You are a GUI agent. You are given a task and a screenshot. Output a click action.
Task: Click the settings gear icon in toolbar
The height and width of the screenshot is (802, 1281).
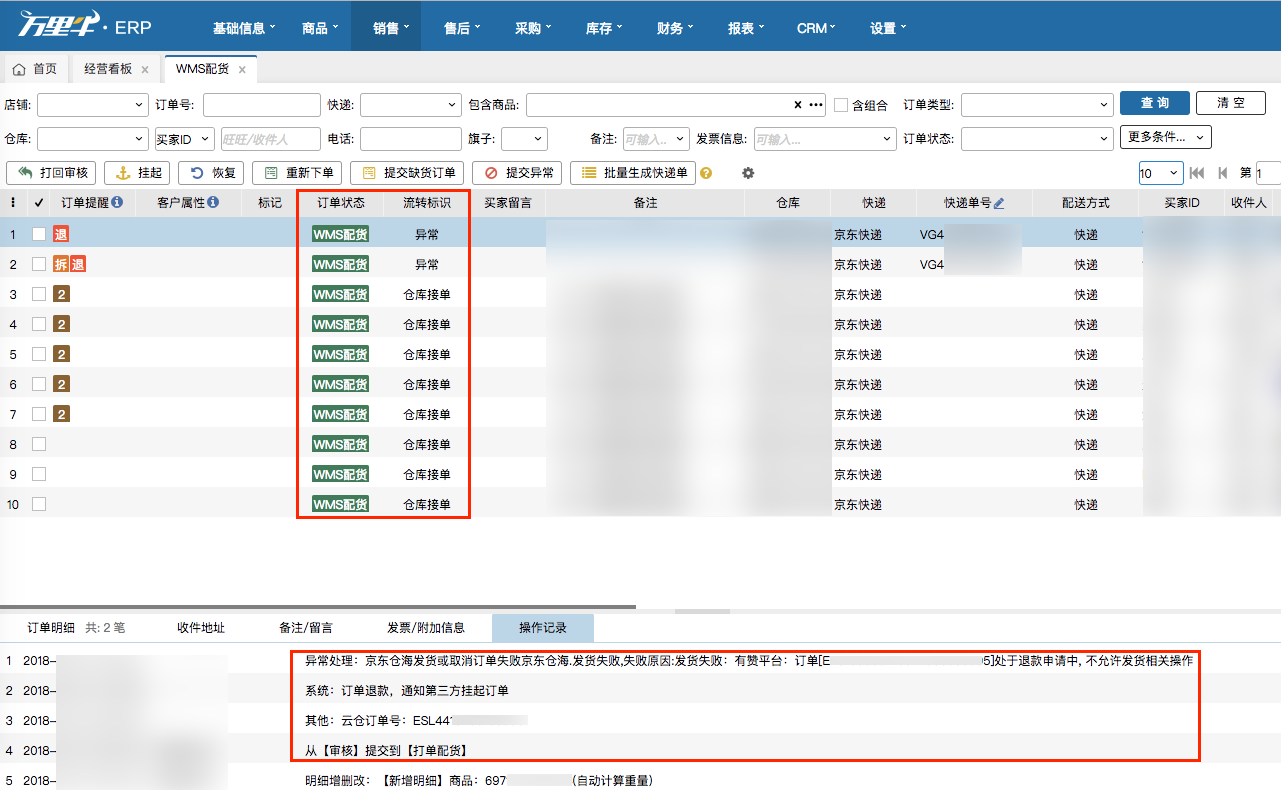click(748, 173)
